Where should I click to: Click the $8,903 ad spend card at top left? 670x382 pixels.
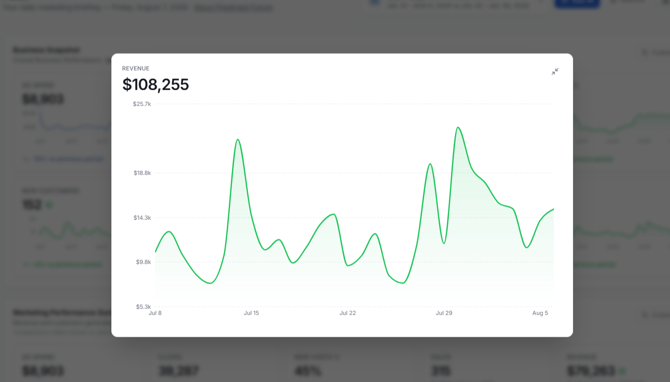(43, 99)
